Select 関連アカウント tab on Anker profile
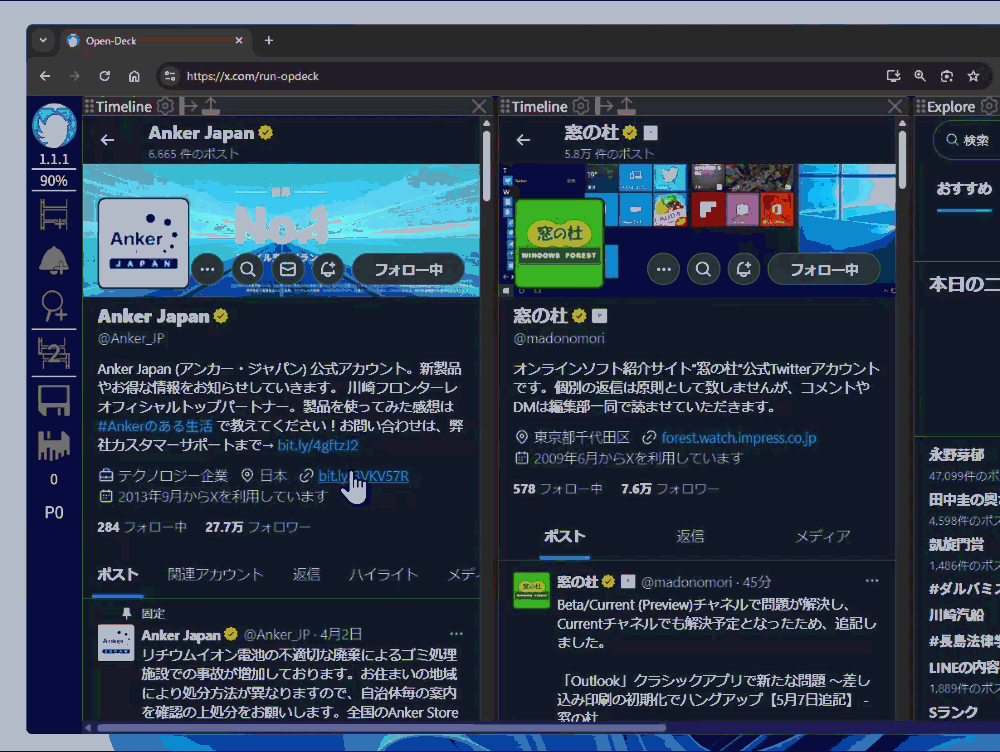The height and width of the screenshot is (752, 1000). click(216, 574)
